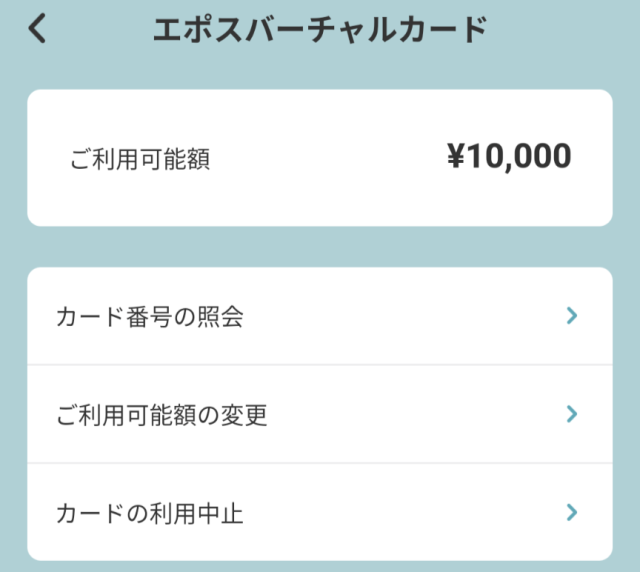
Task: Click the yen symbol in the balance amount
Action: 456,157
